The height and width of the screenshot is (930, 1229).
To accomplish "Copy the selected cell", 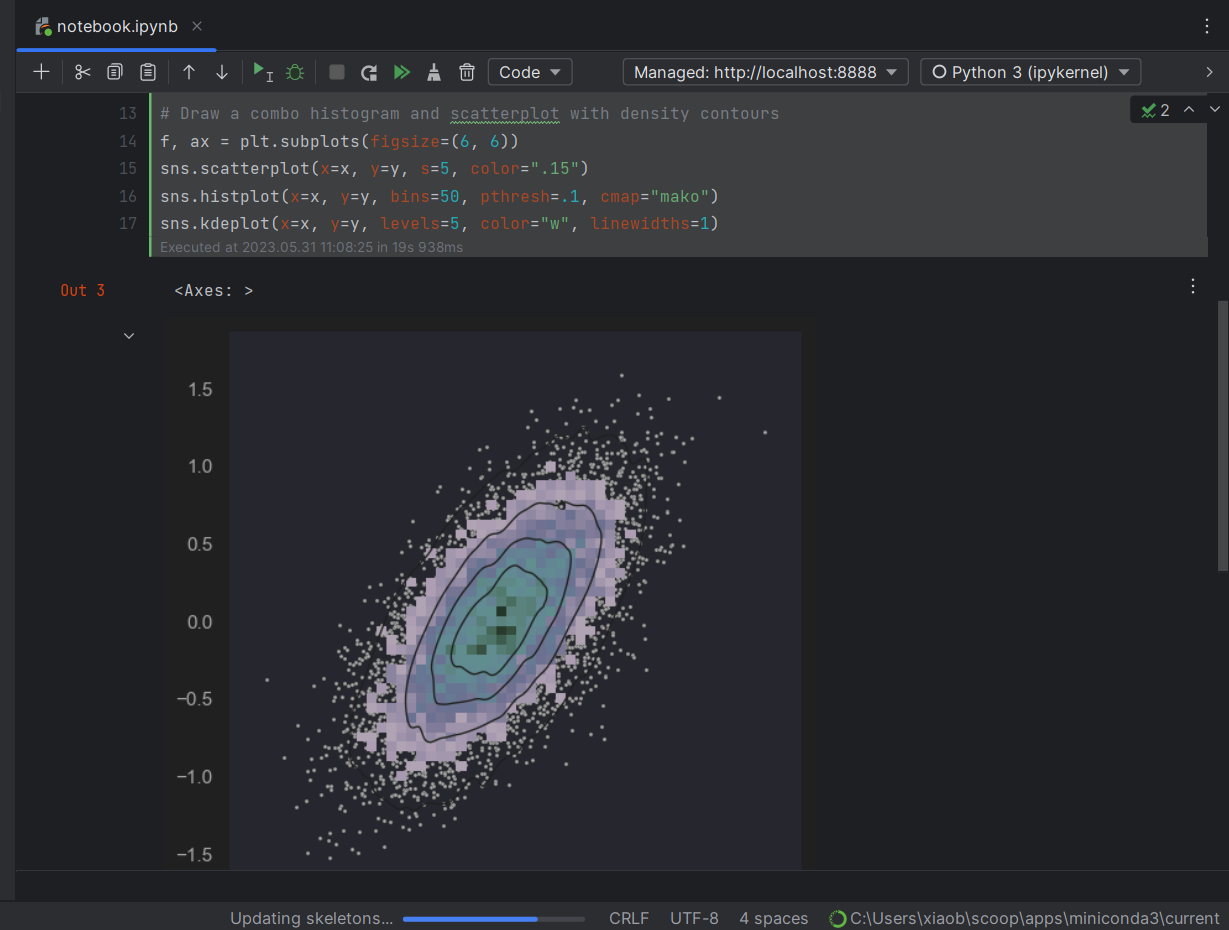I will (x=115, y=72).
